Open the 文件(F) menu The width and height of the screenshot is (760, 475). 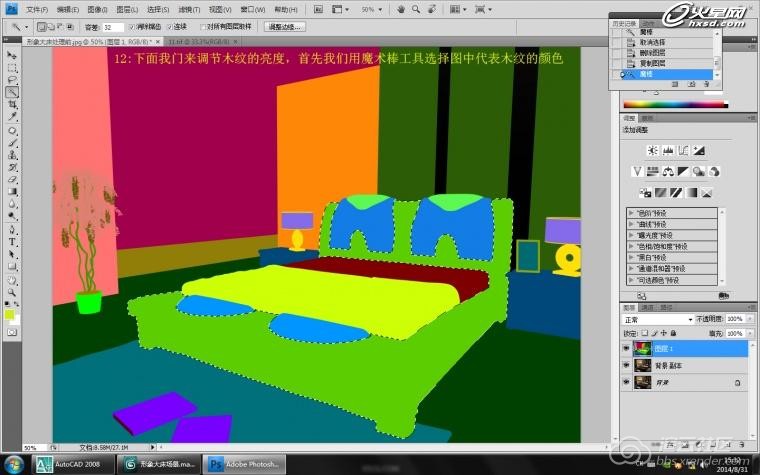37,9
